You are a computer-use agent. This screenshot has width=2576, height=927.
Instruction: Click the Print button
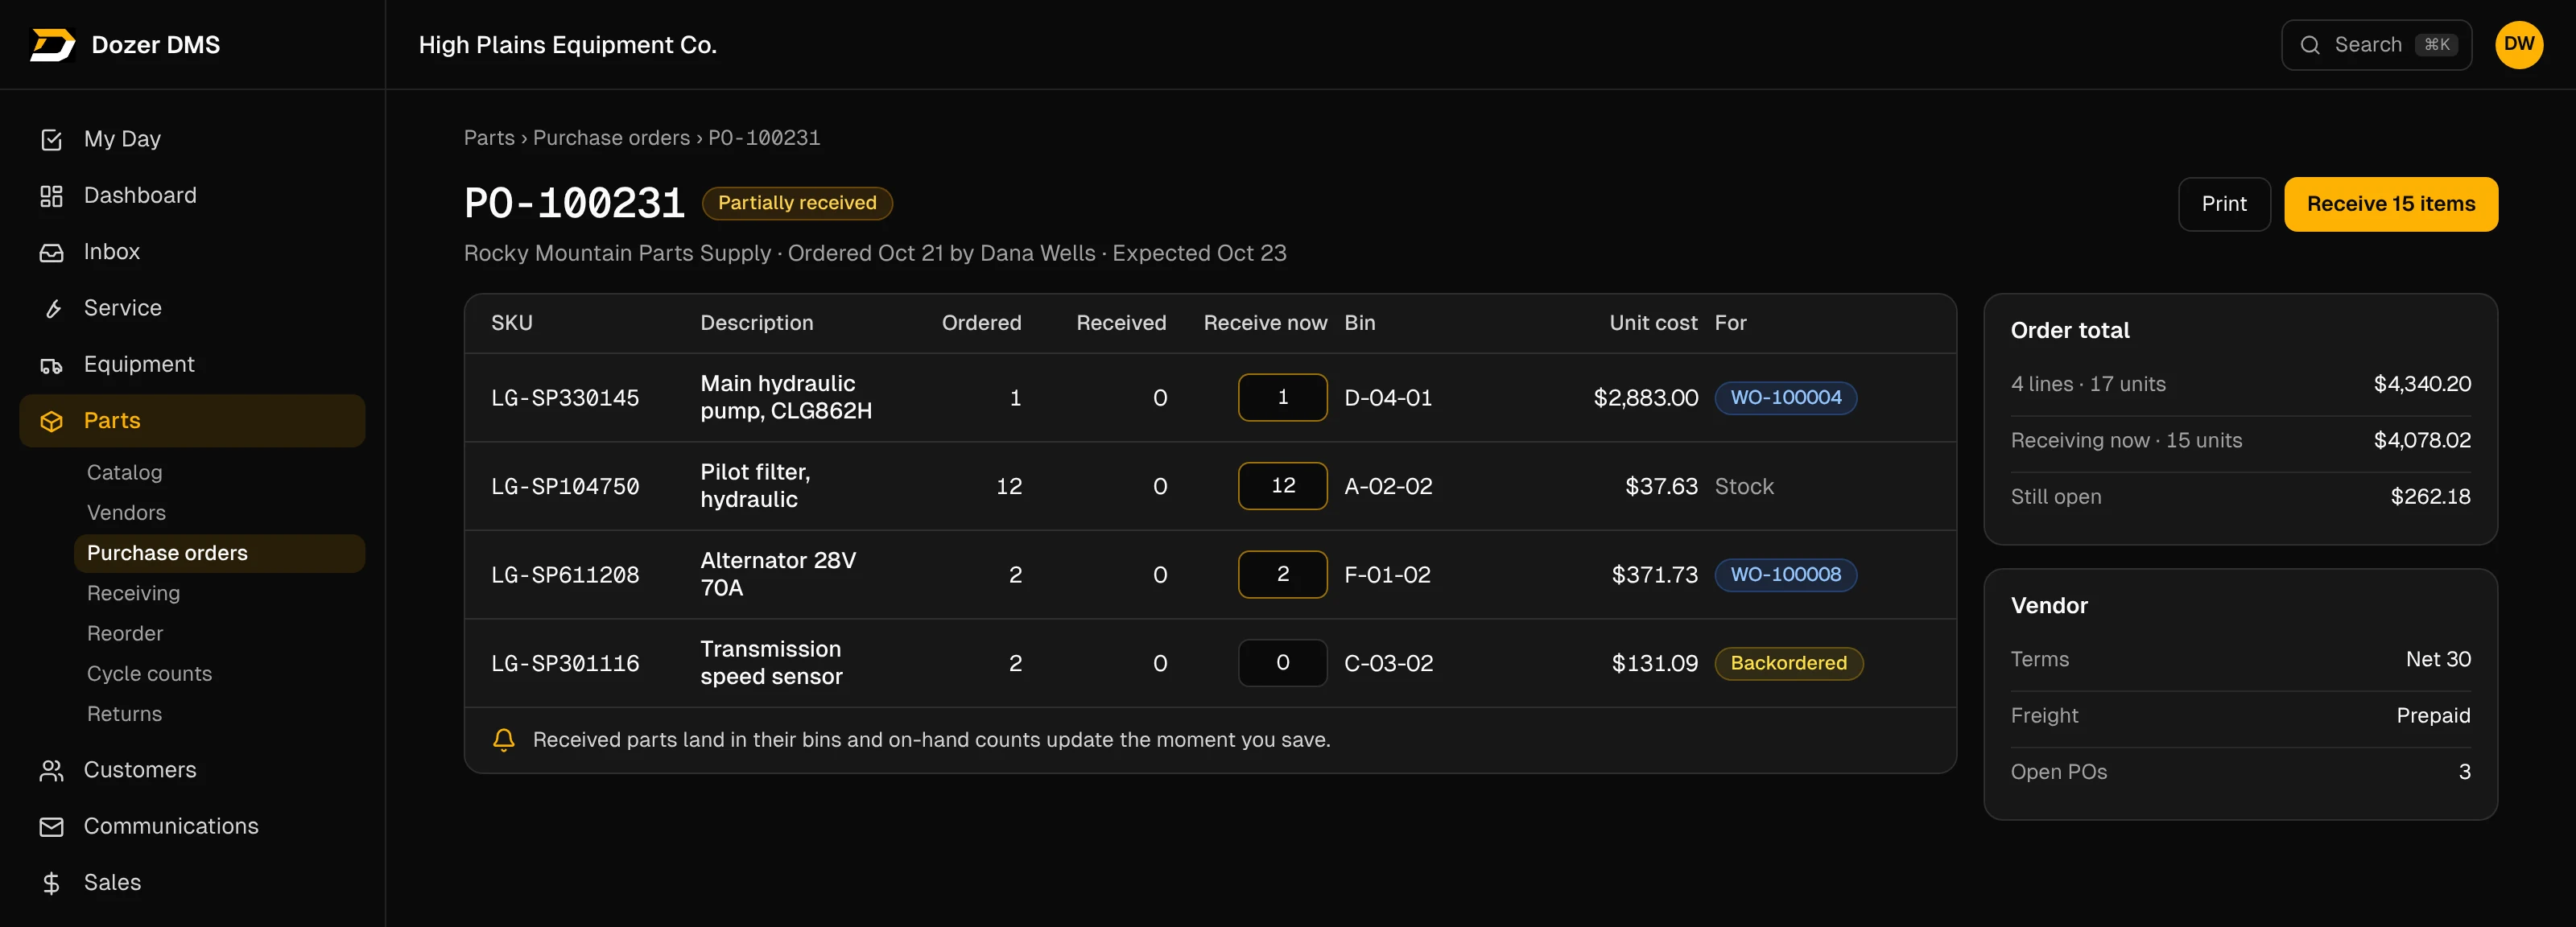pos(2224,204)
